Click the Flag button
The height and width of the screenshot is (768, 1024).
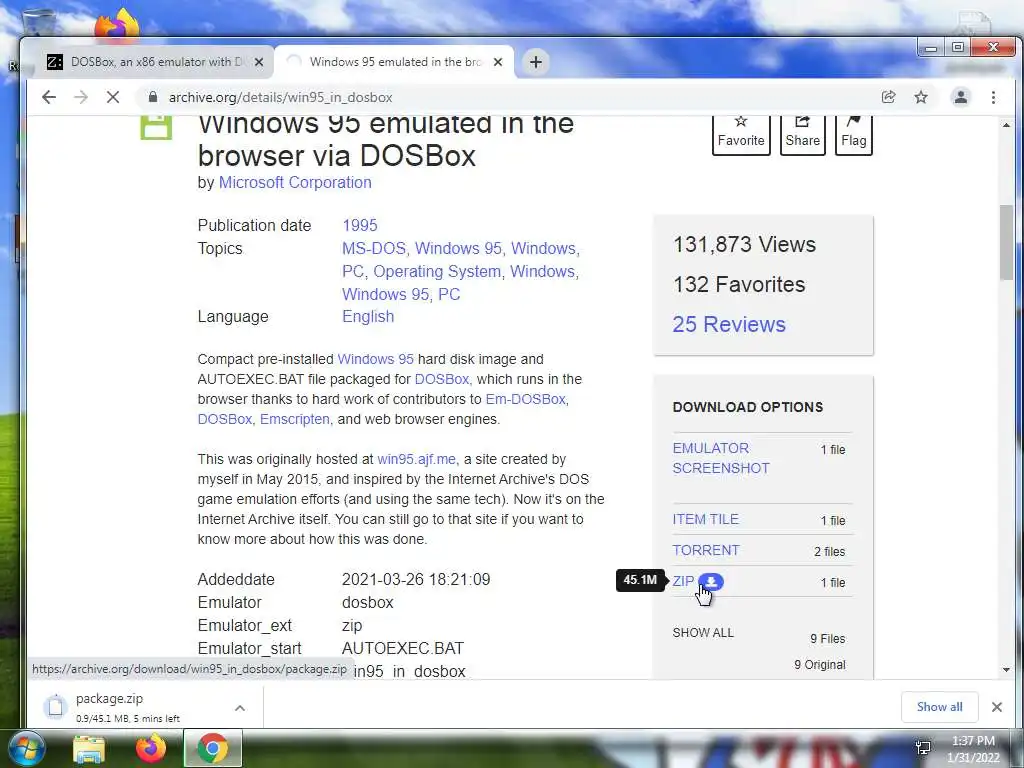[854, 134]
